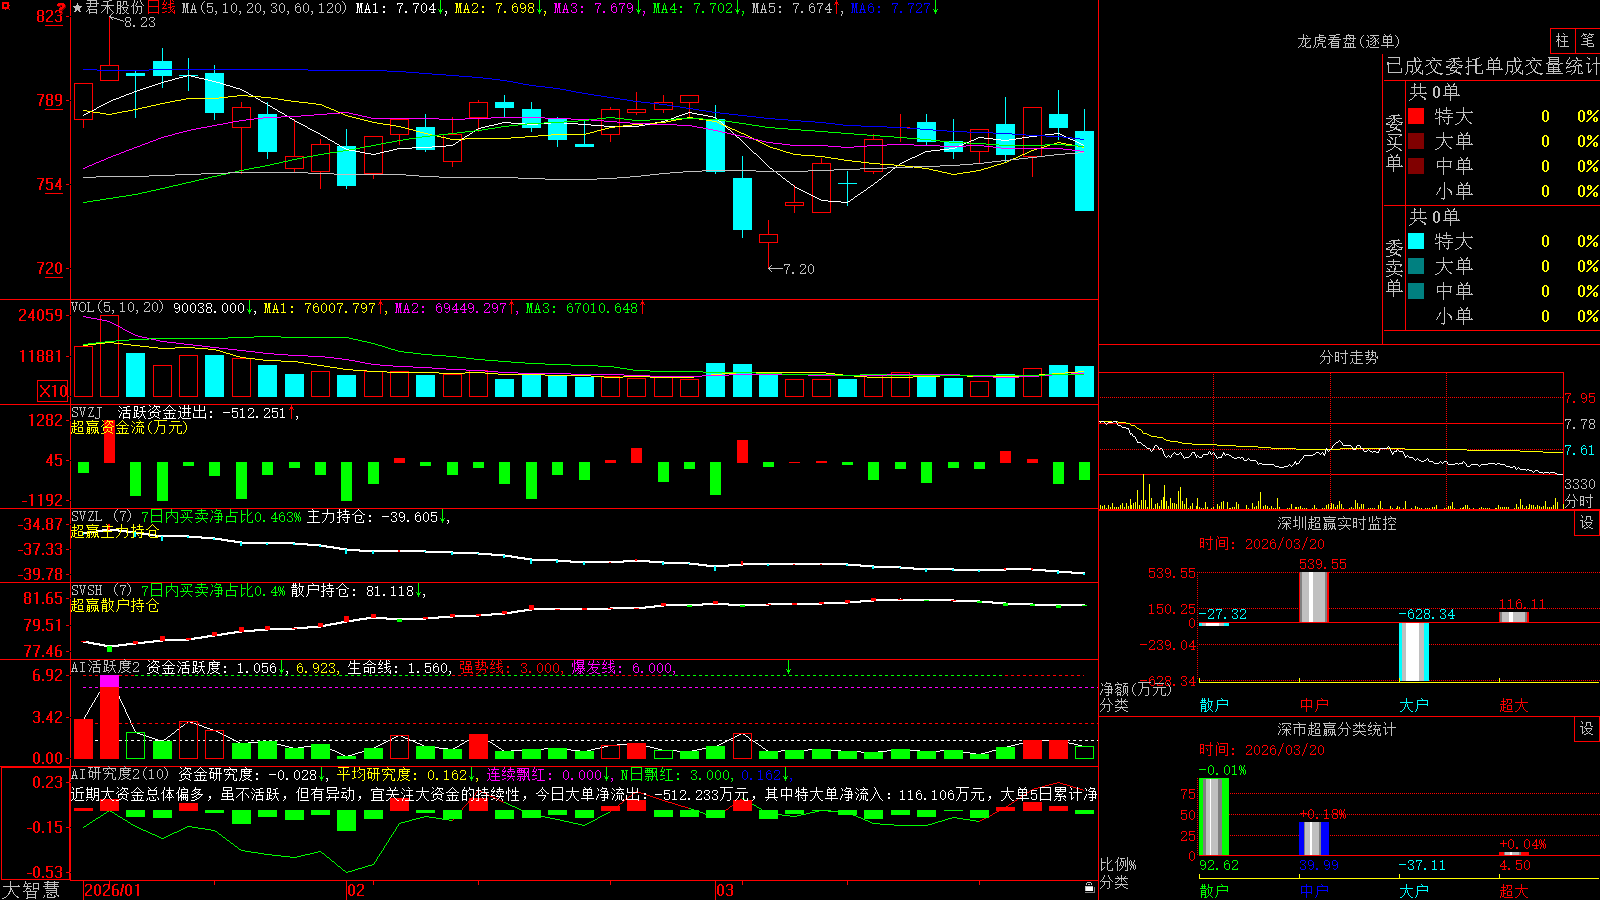Click the 龙虎看盘(逐单) panel title
Image resolution: width=1600 pixels, height=900 pixels.
1348,41
